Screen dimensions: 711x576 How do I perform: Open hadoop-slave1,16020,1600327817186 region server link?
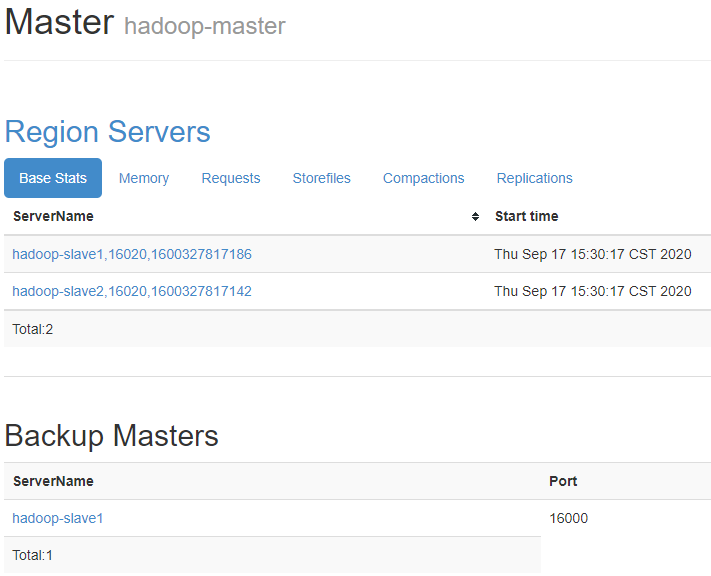tap(132, 254)
